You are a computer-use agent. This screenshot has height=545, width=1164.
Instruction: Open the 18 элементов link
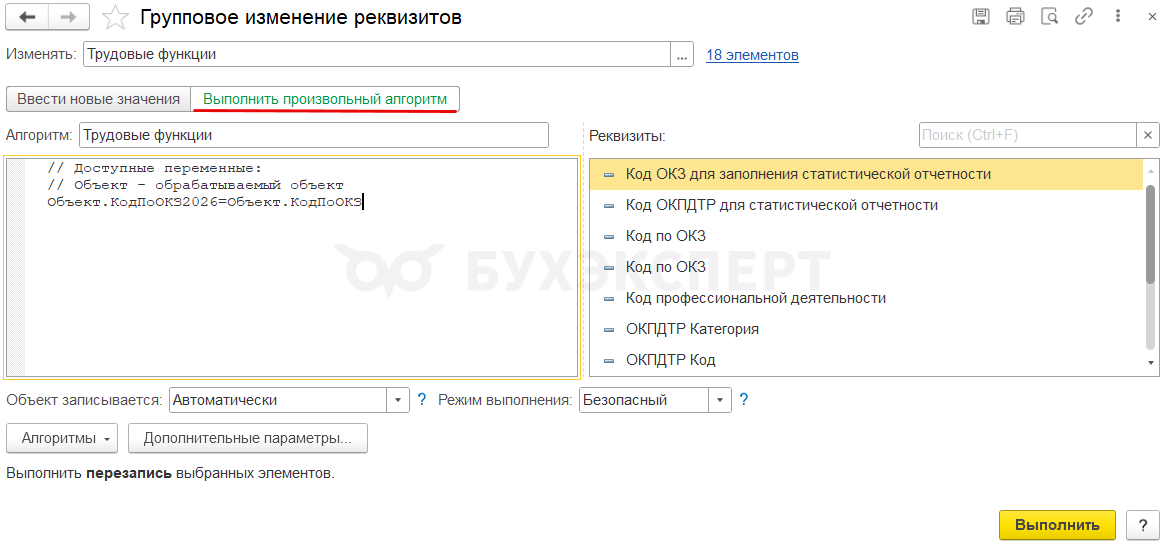coord(752,55)
